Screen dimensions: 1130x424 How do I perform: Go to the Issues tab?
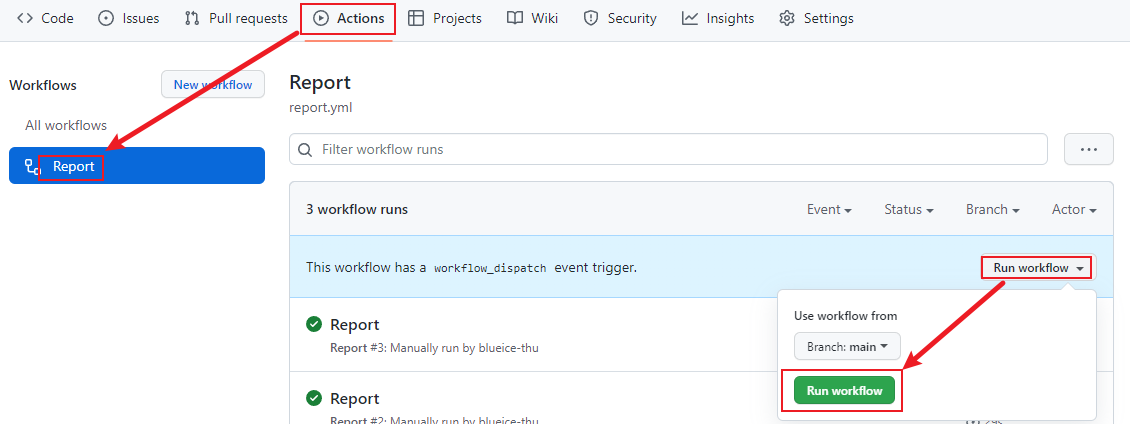[x=128, y=19]
